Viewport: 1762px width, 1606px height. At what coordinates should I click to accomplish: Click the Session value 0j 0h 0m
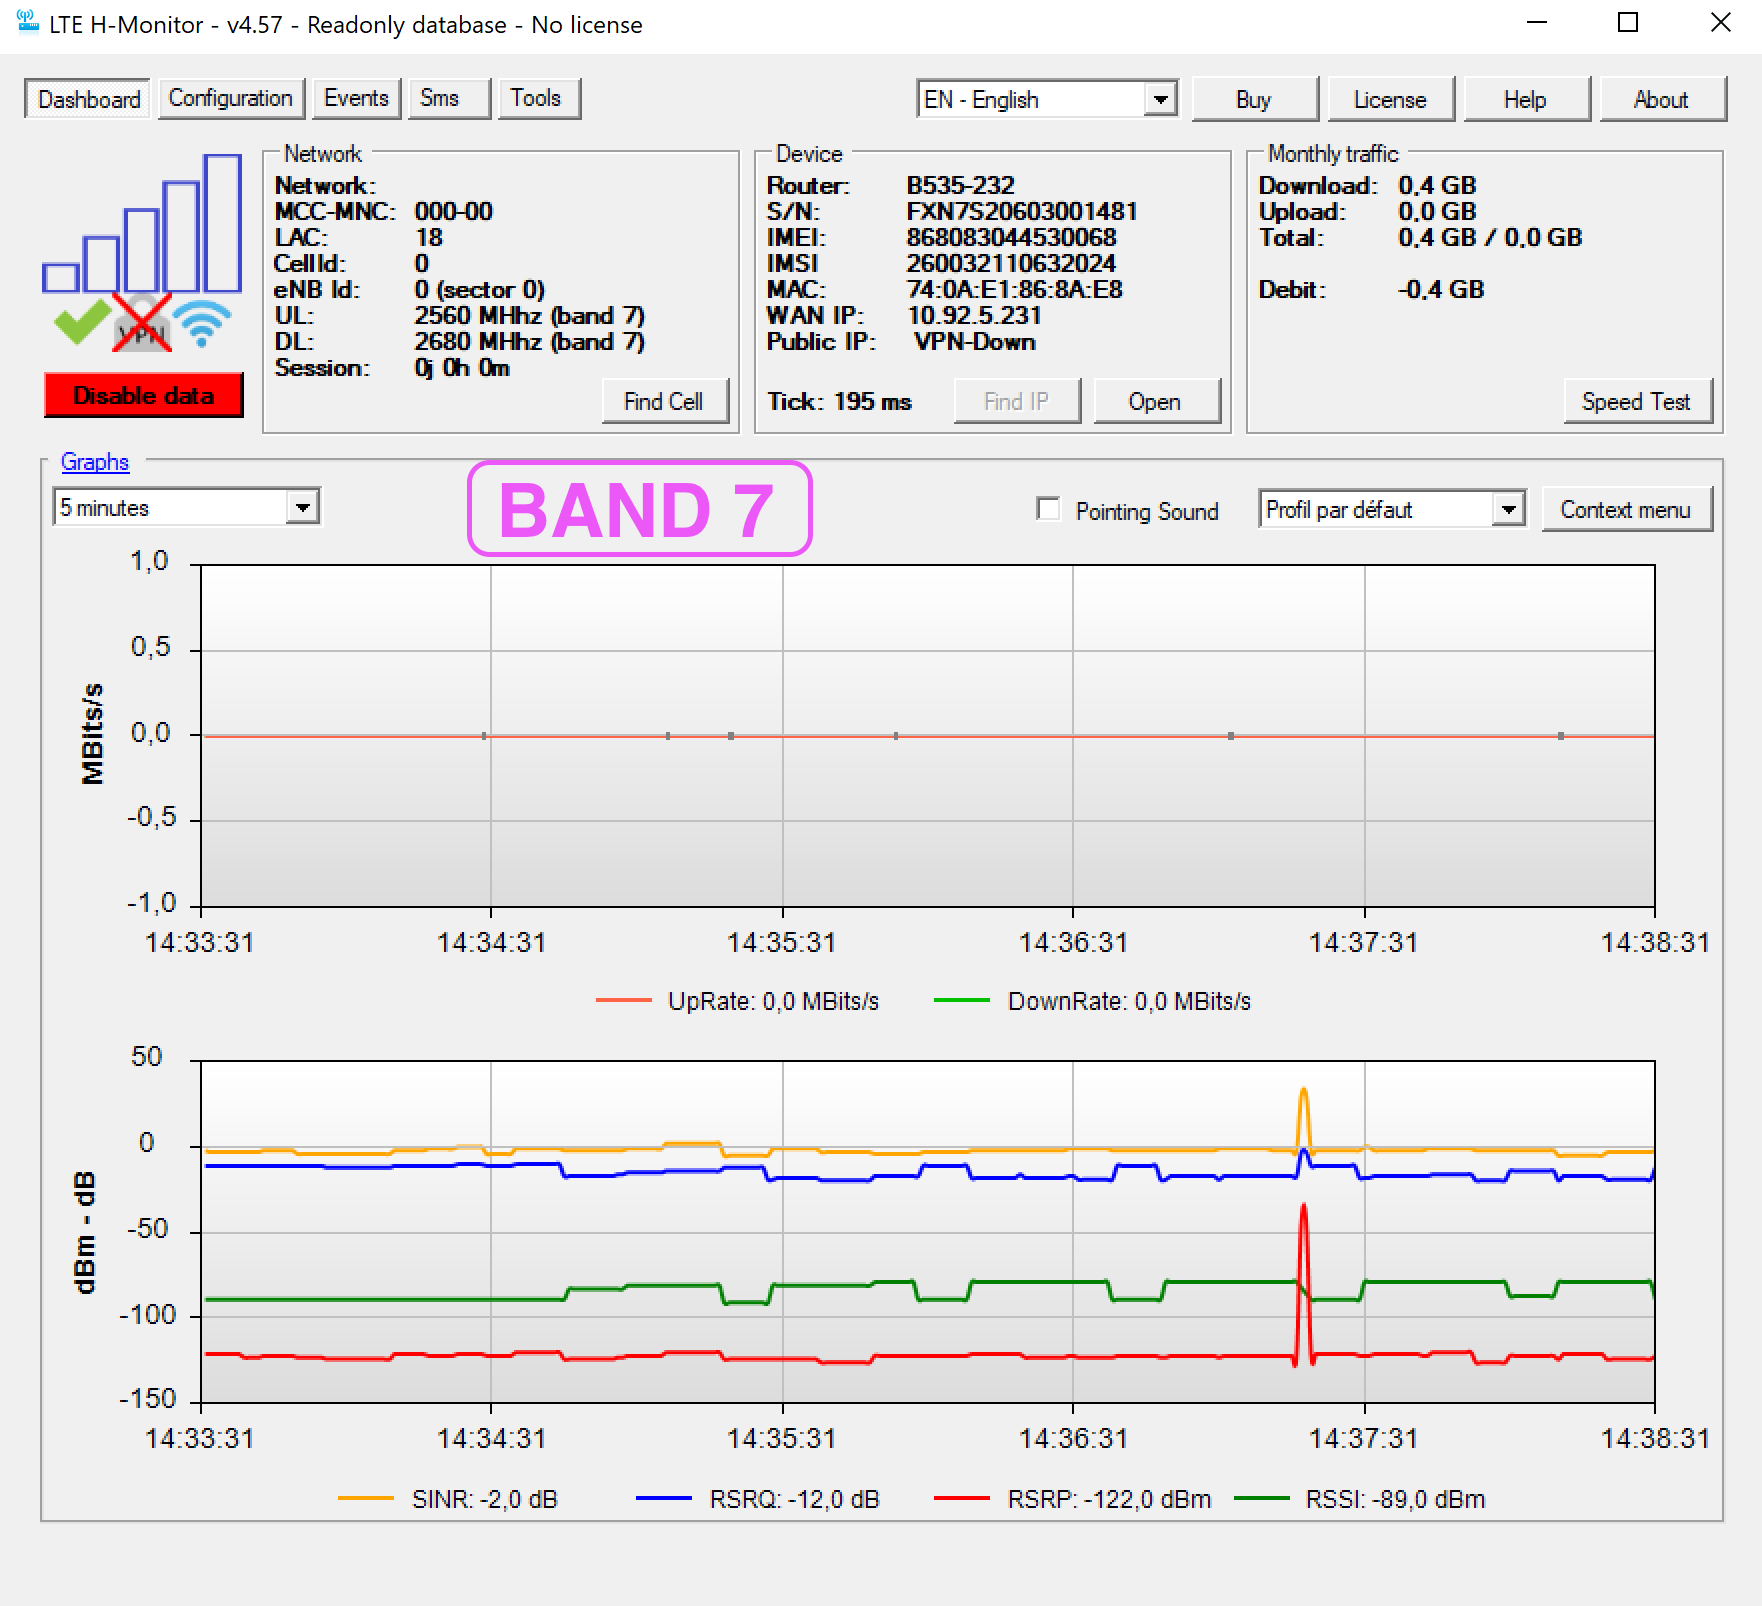point(462,367)
